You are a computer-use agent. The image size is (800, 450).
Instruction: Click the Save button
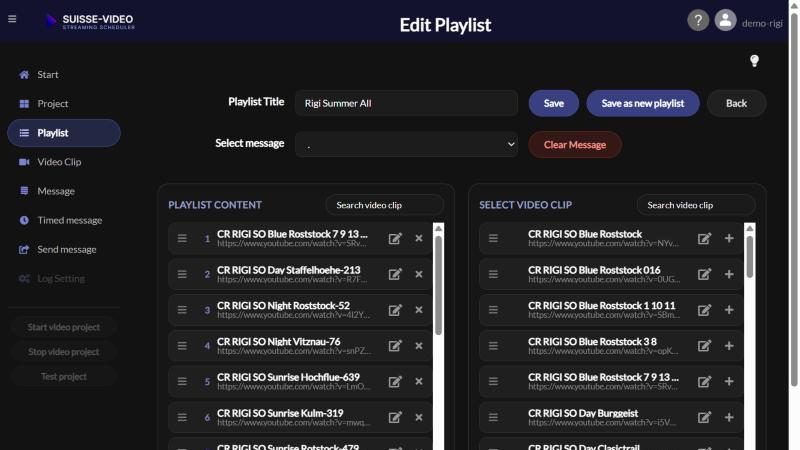coord(554,103)
